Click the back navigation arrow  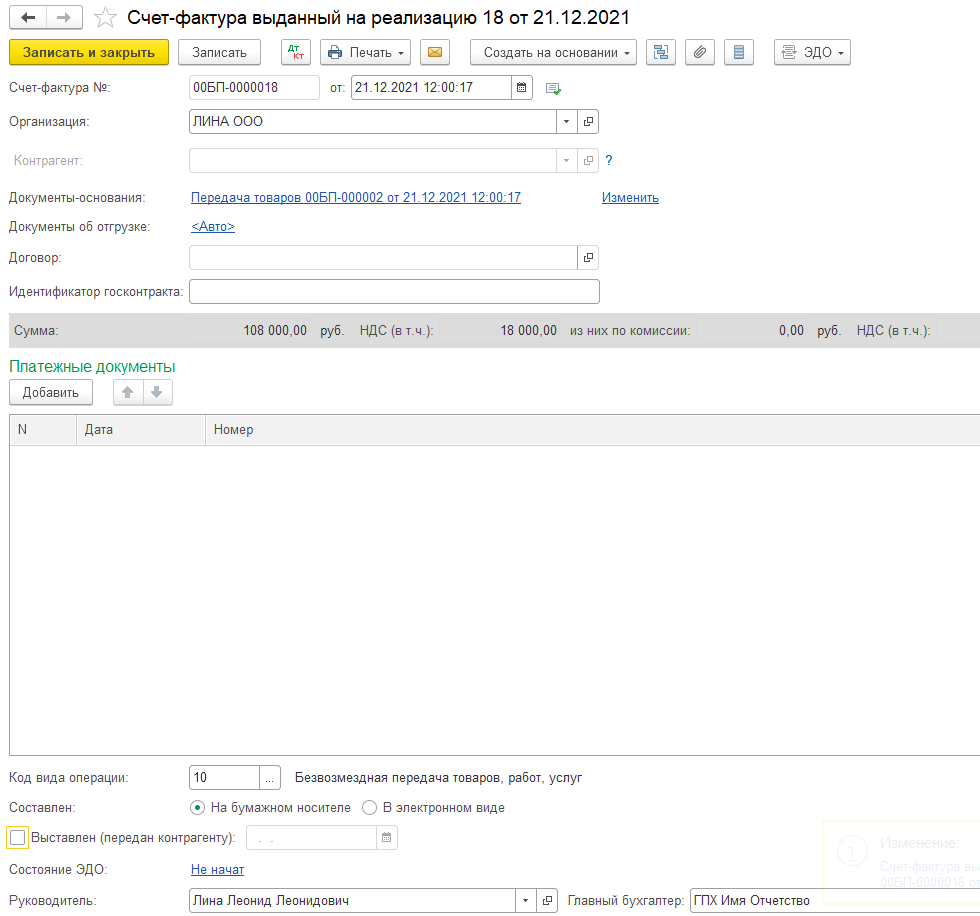[28, 17]
